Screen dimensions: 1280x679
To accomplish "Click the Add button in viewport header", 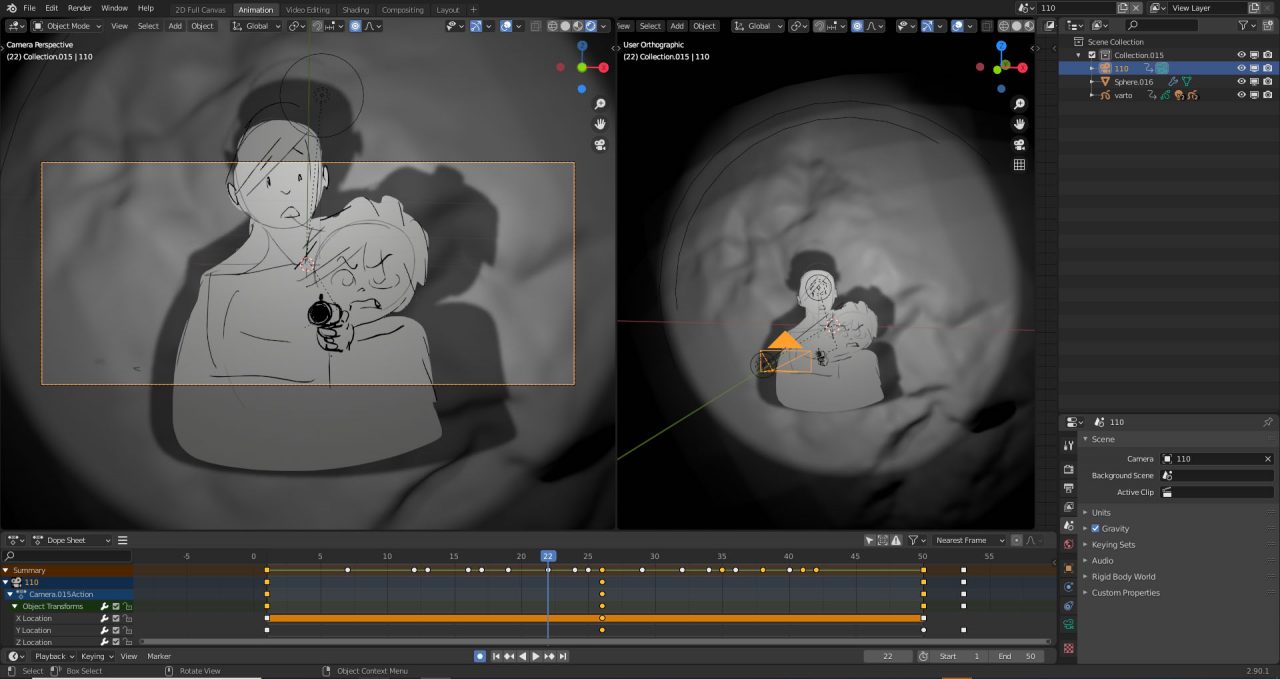I will pyautogui.click(x=174, y=26).
